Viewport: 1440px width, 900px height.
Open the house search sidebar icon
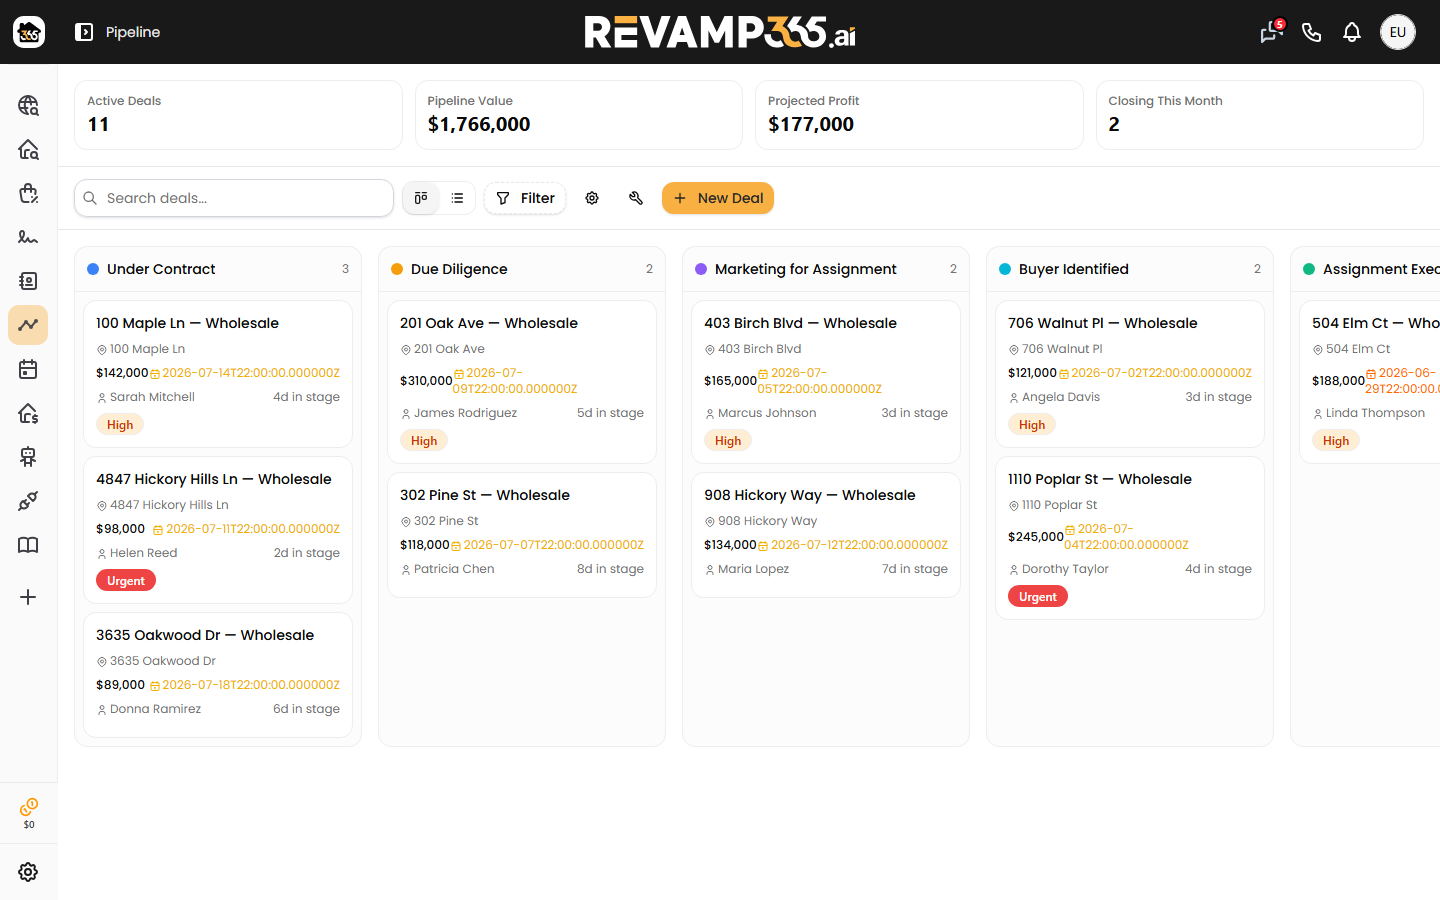pyautogui.click(x=28, y=149)
